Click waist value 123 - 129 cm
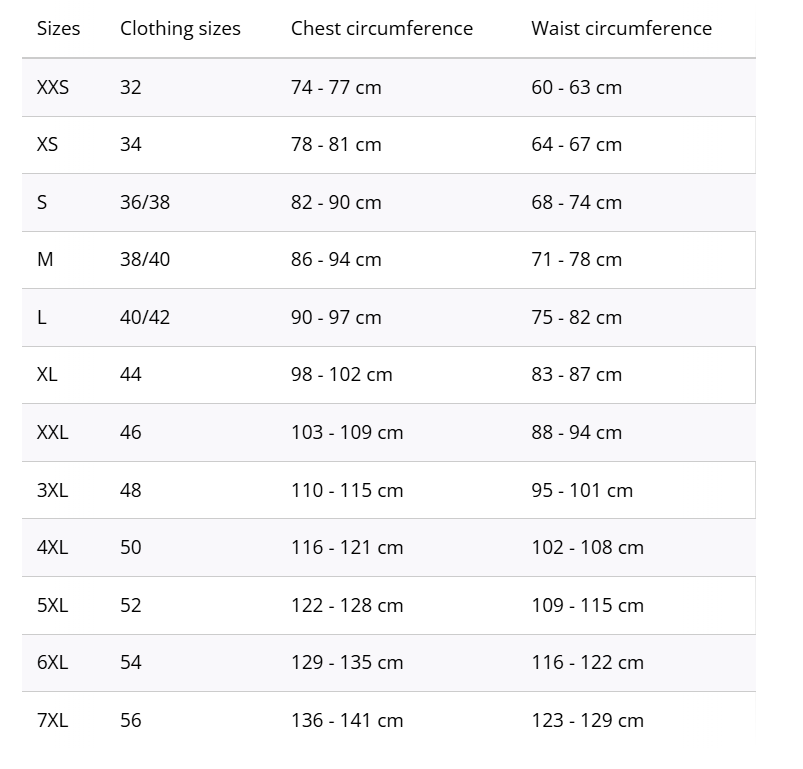The height and width of the screenshot is (769, 803). point(587,720)
